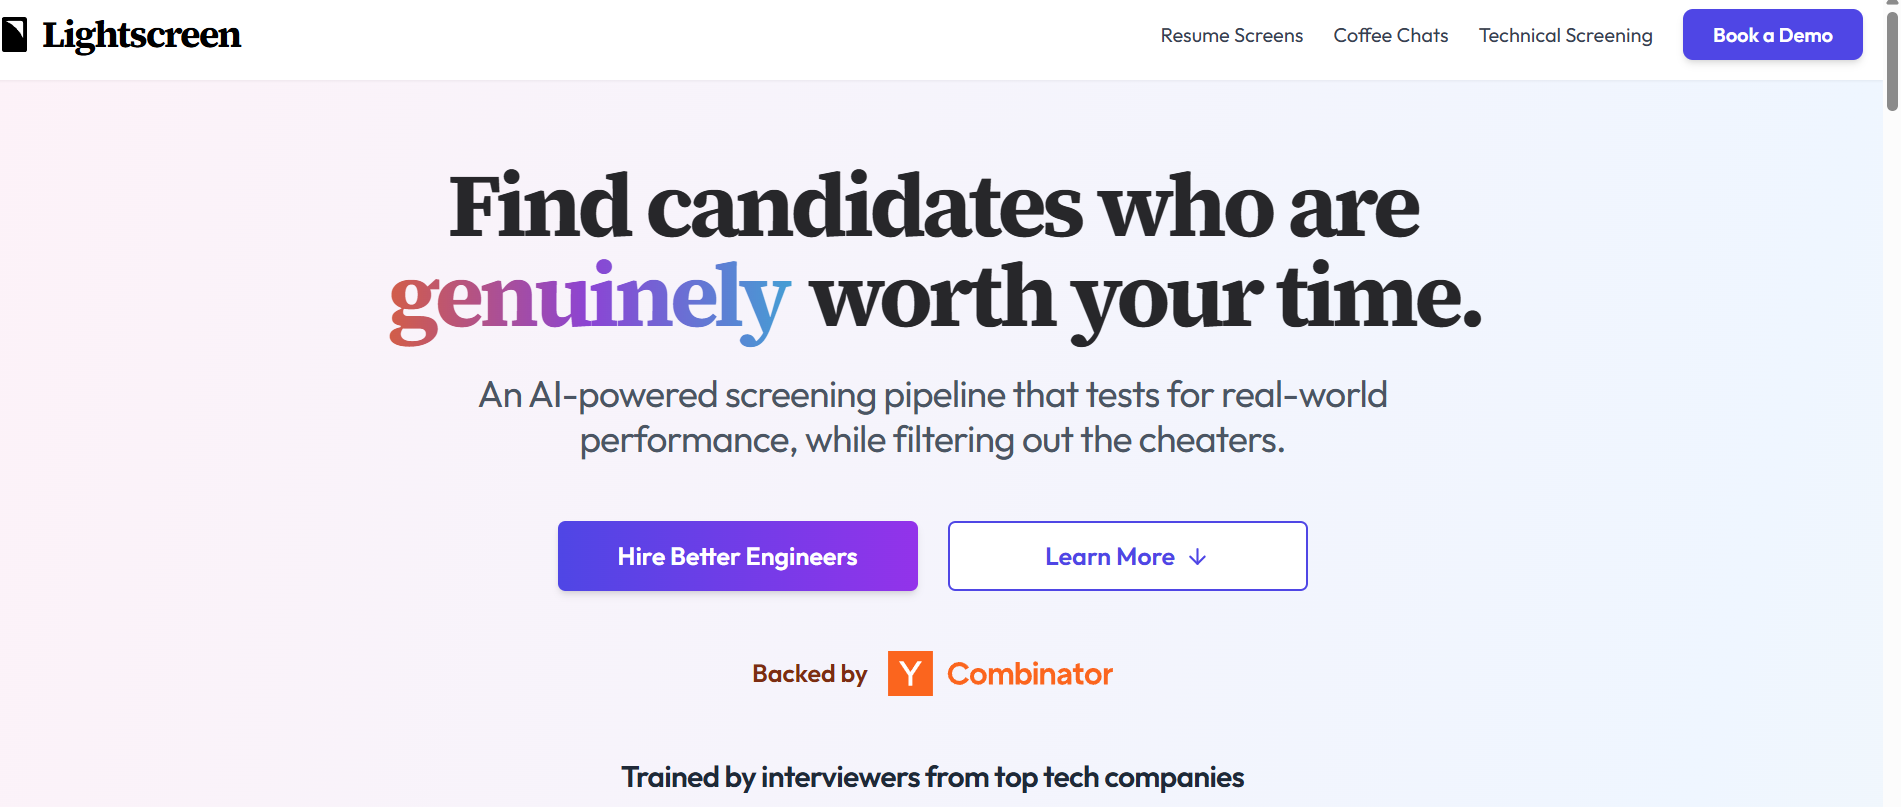
Task: Click Hire Better Engineers button
Action: click(737, 556)
